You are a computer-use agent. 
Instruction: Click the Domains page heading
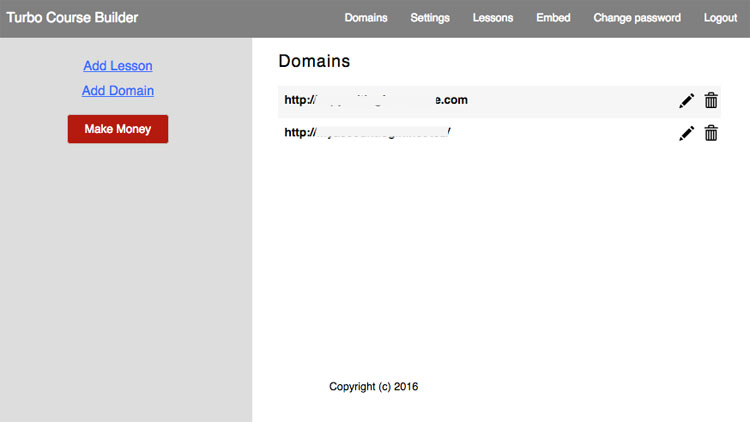click(314, 61)
